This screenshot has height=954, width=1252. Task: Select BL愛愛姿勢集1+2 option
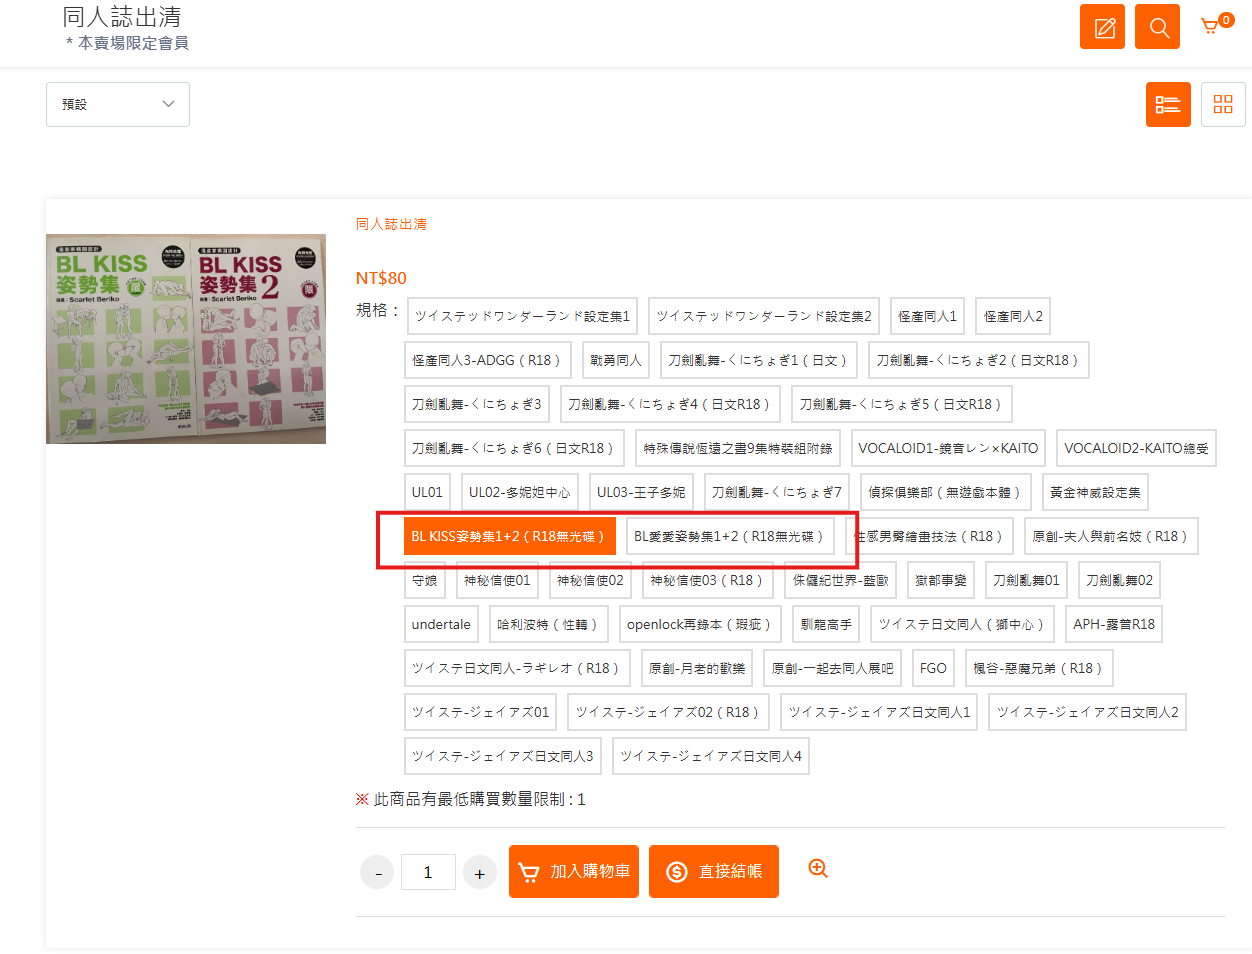coord(730,536)
